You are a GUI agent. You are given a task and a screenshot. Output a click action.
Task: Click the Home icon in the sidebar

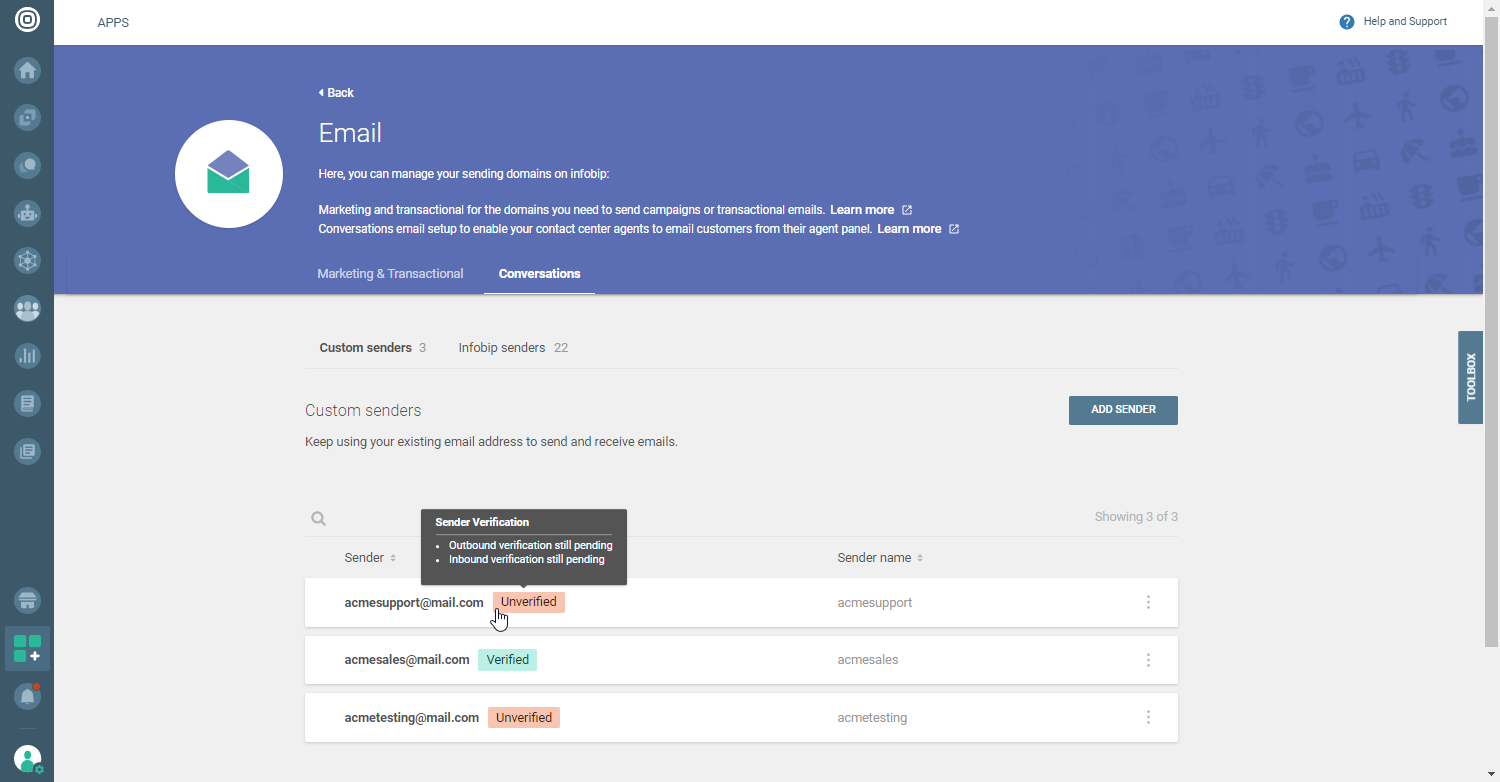click(27, 71)
